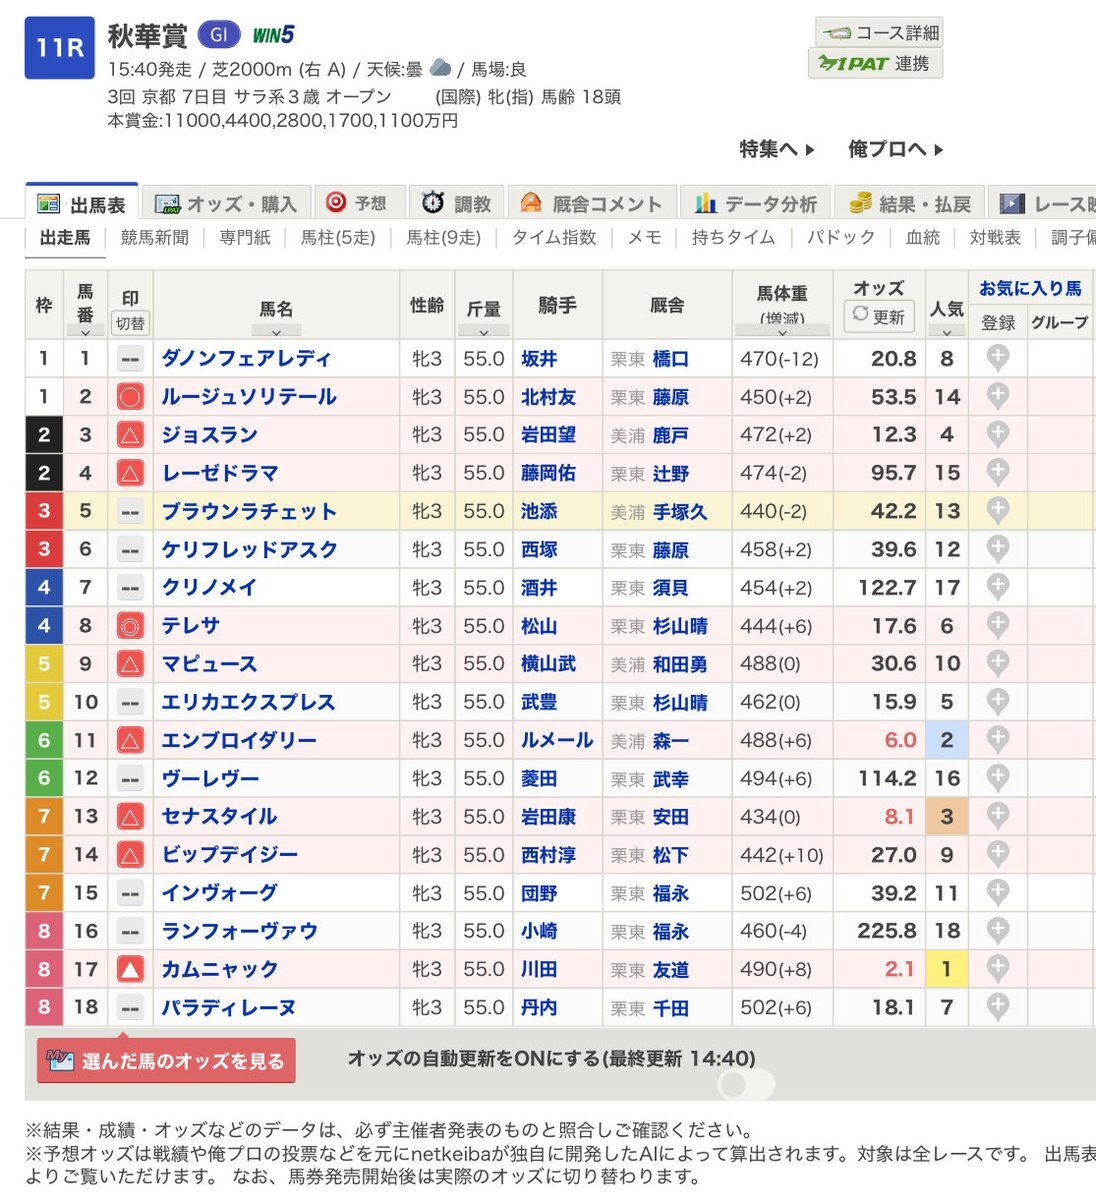Click odds value 225.8

(x=887, y=931)
